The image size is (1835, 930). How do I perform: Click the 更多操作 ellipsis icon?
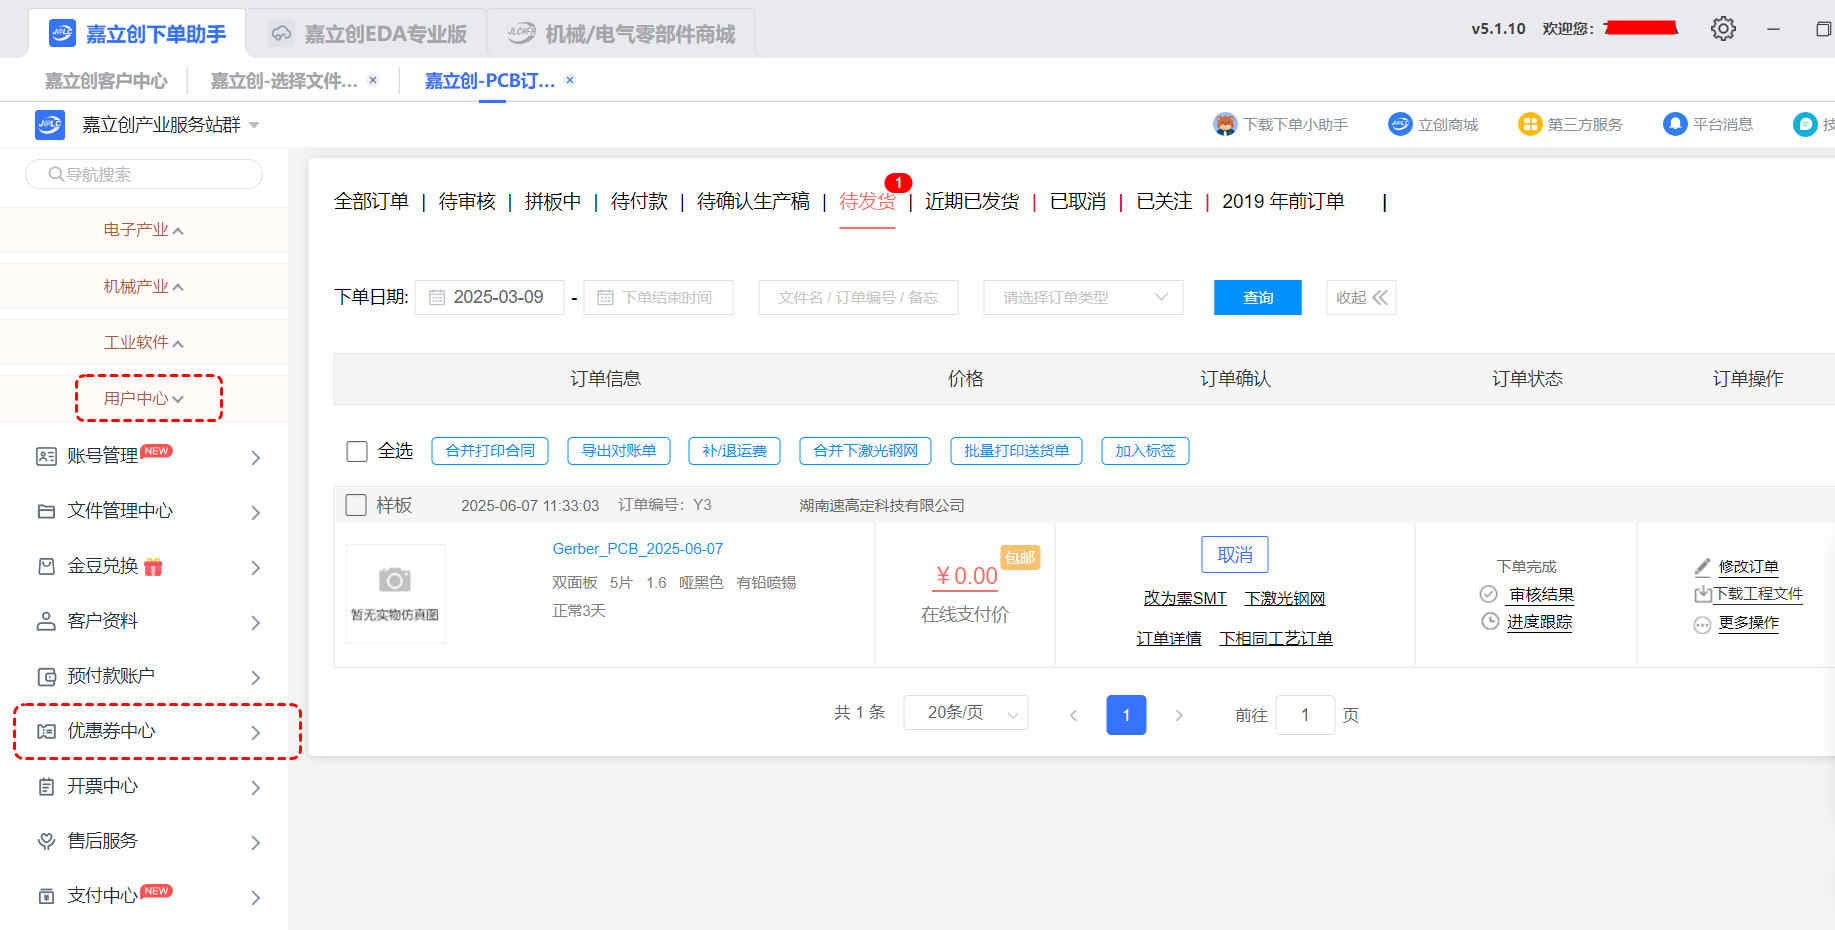tap(1702, 625)
